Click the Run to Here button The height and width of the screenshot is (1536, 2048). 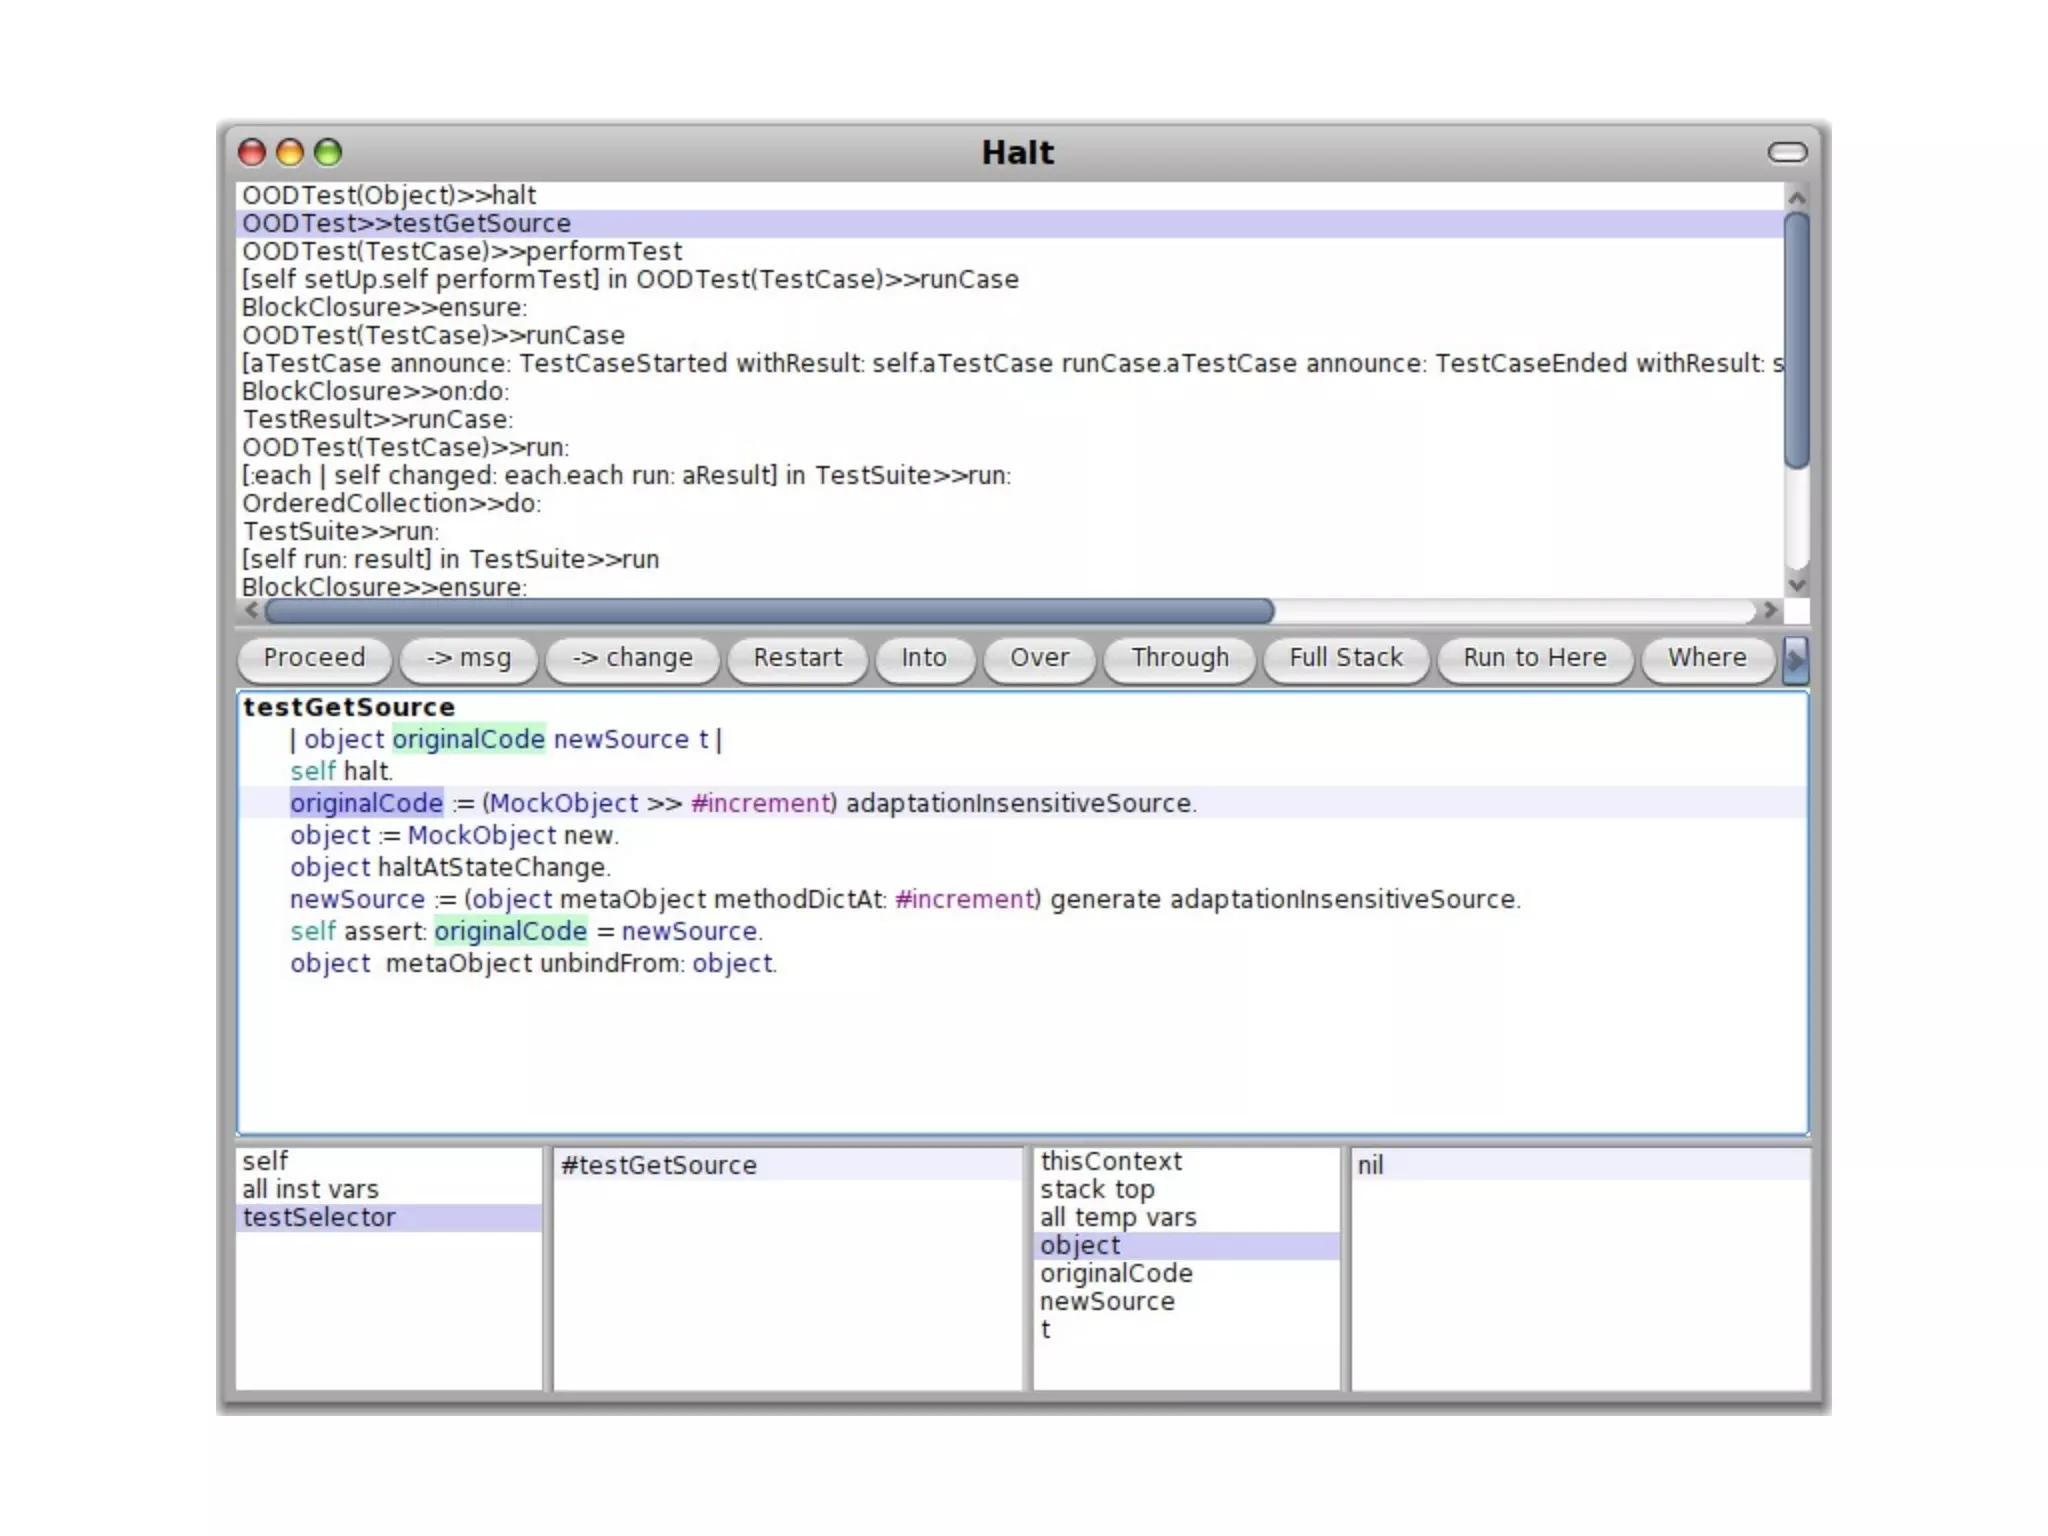1534,658
